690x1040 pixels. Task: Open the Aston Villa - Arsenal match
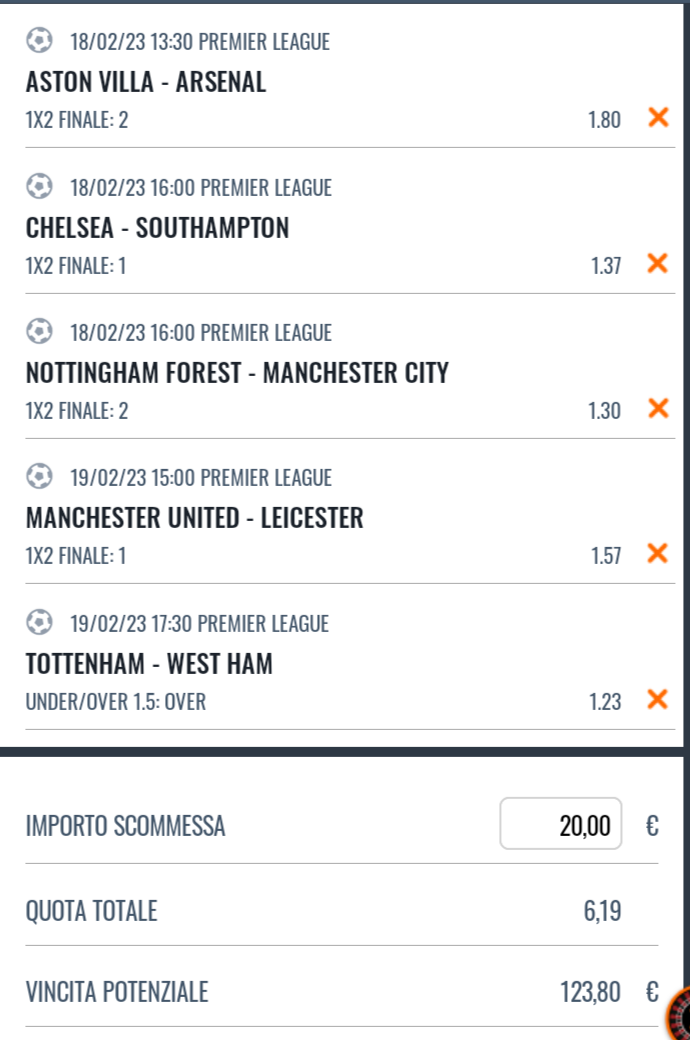click(x=146, y=83)
